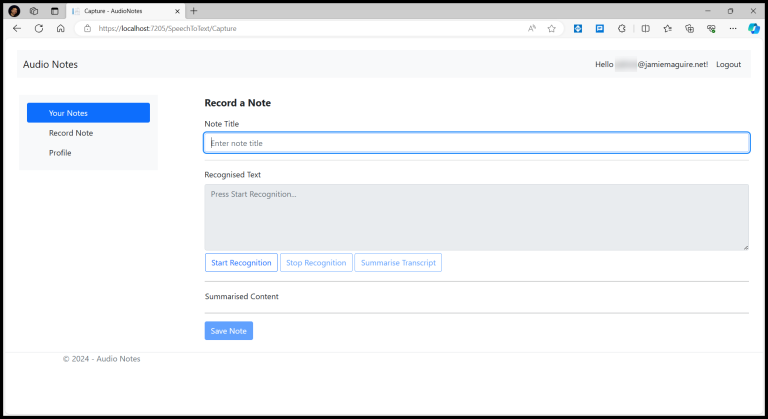Open the Hello @jamiemaguire.net account link

651,64
